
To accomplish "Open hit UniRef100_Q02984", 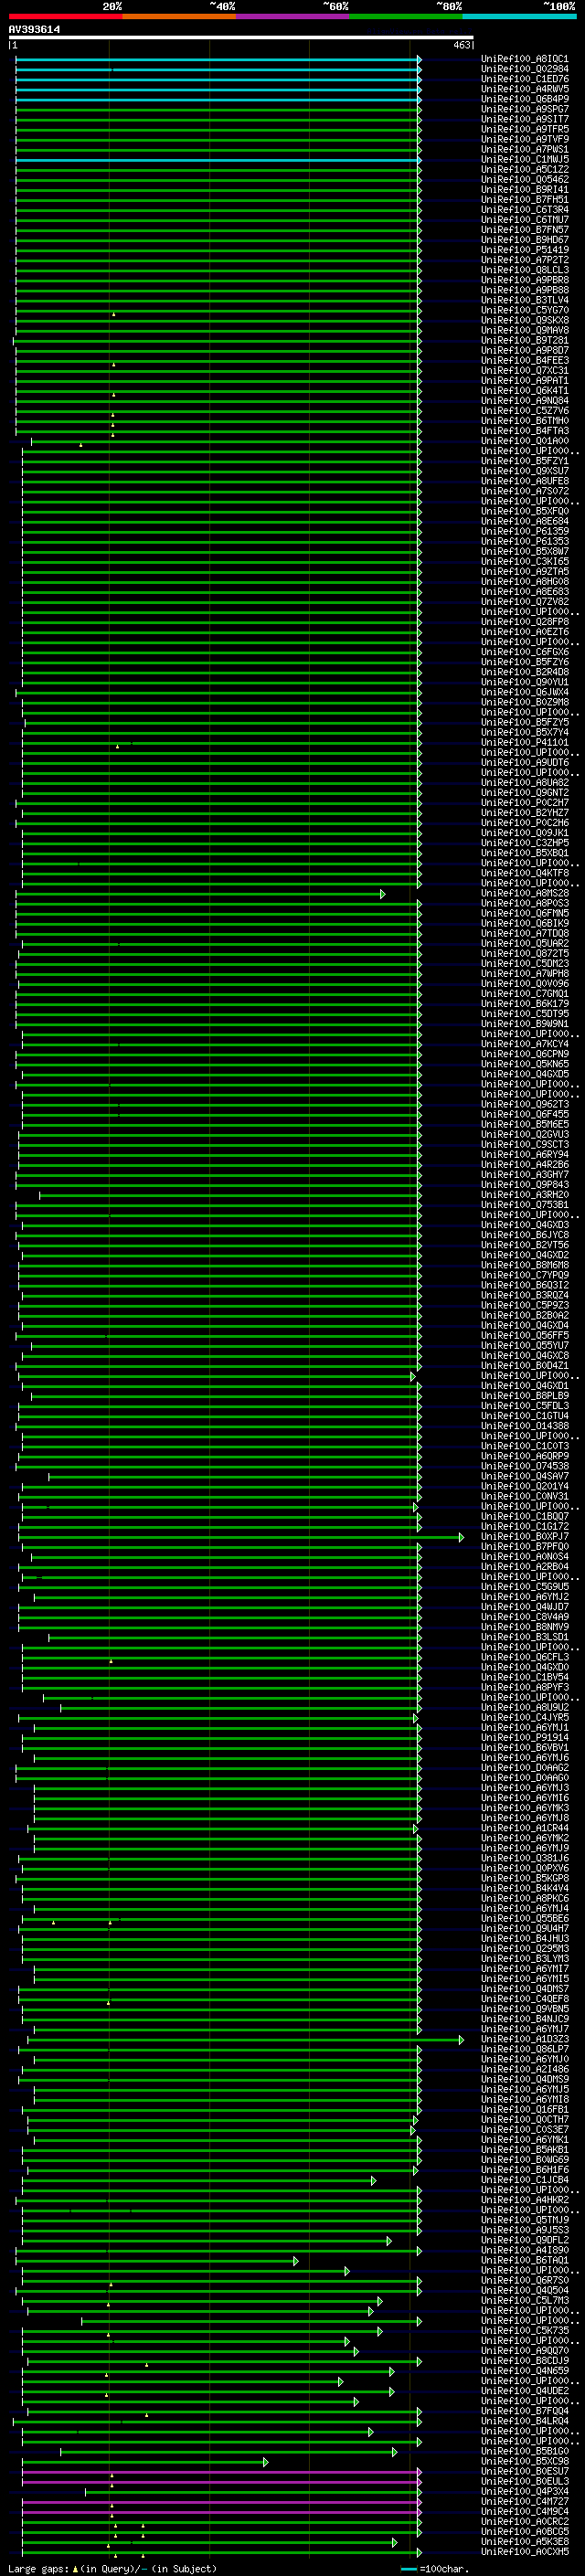I will click(x=524, y=69).
